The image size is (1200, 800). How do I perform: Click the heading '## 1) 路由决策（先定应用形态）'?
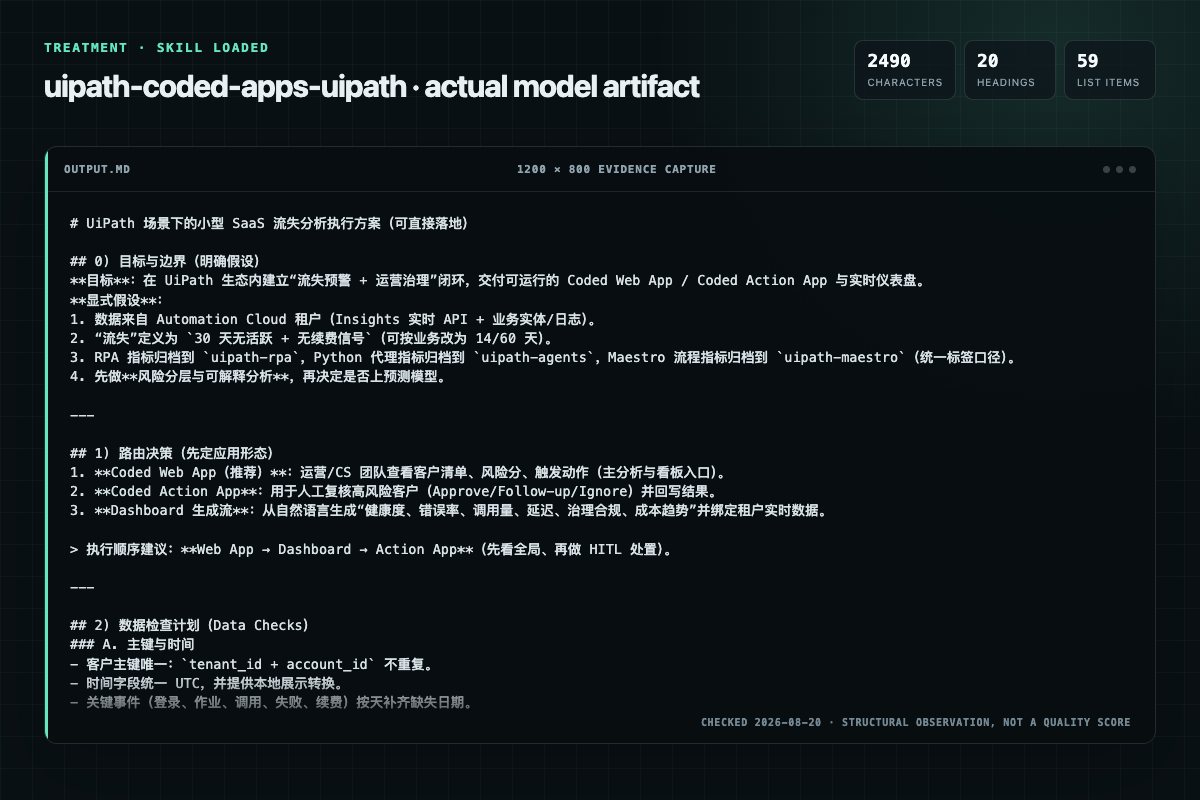click(172, 453)
